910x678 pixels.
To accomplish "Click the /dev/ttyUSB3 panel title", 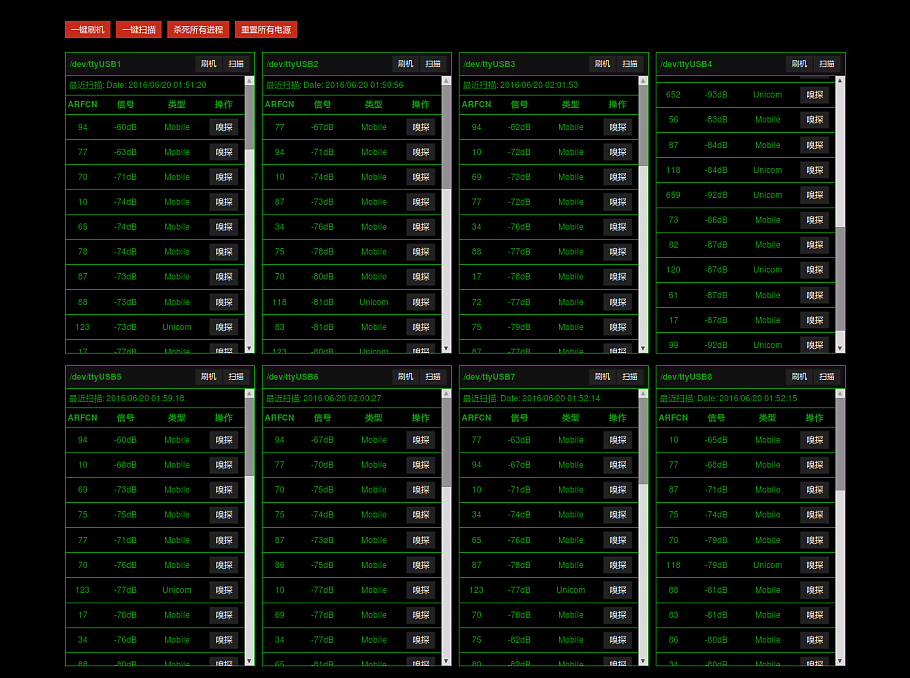I will [489, 64].
